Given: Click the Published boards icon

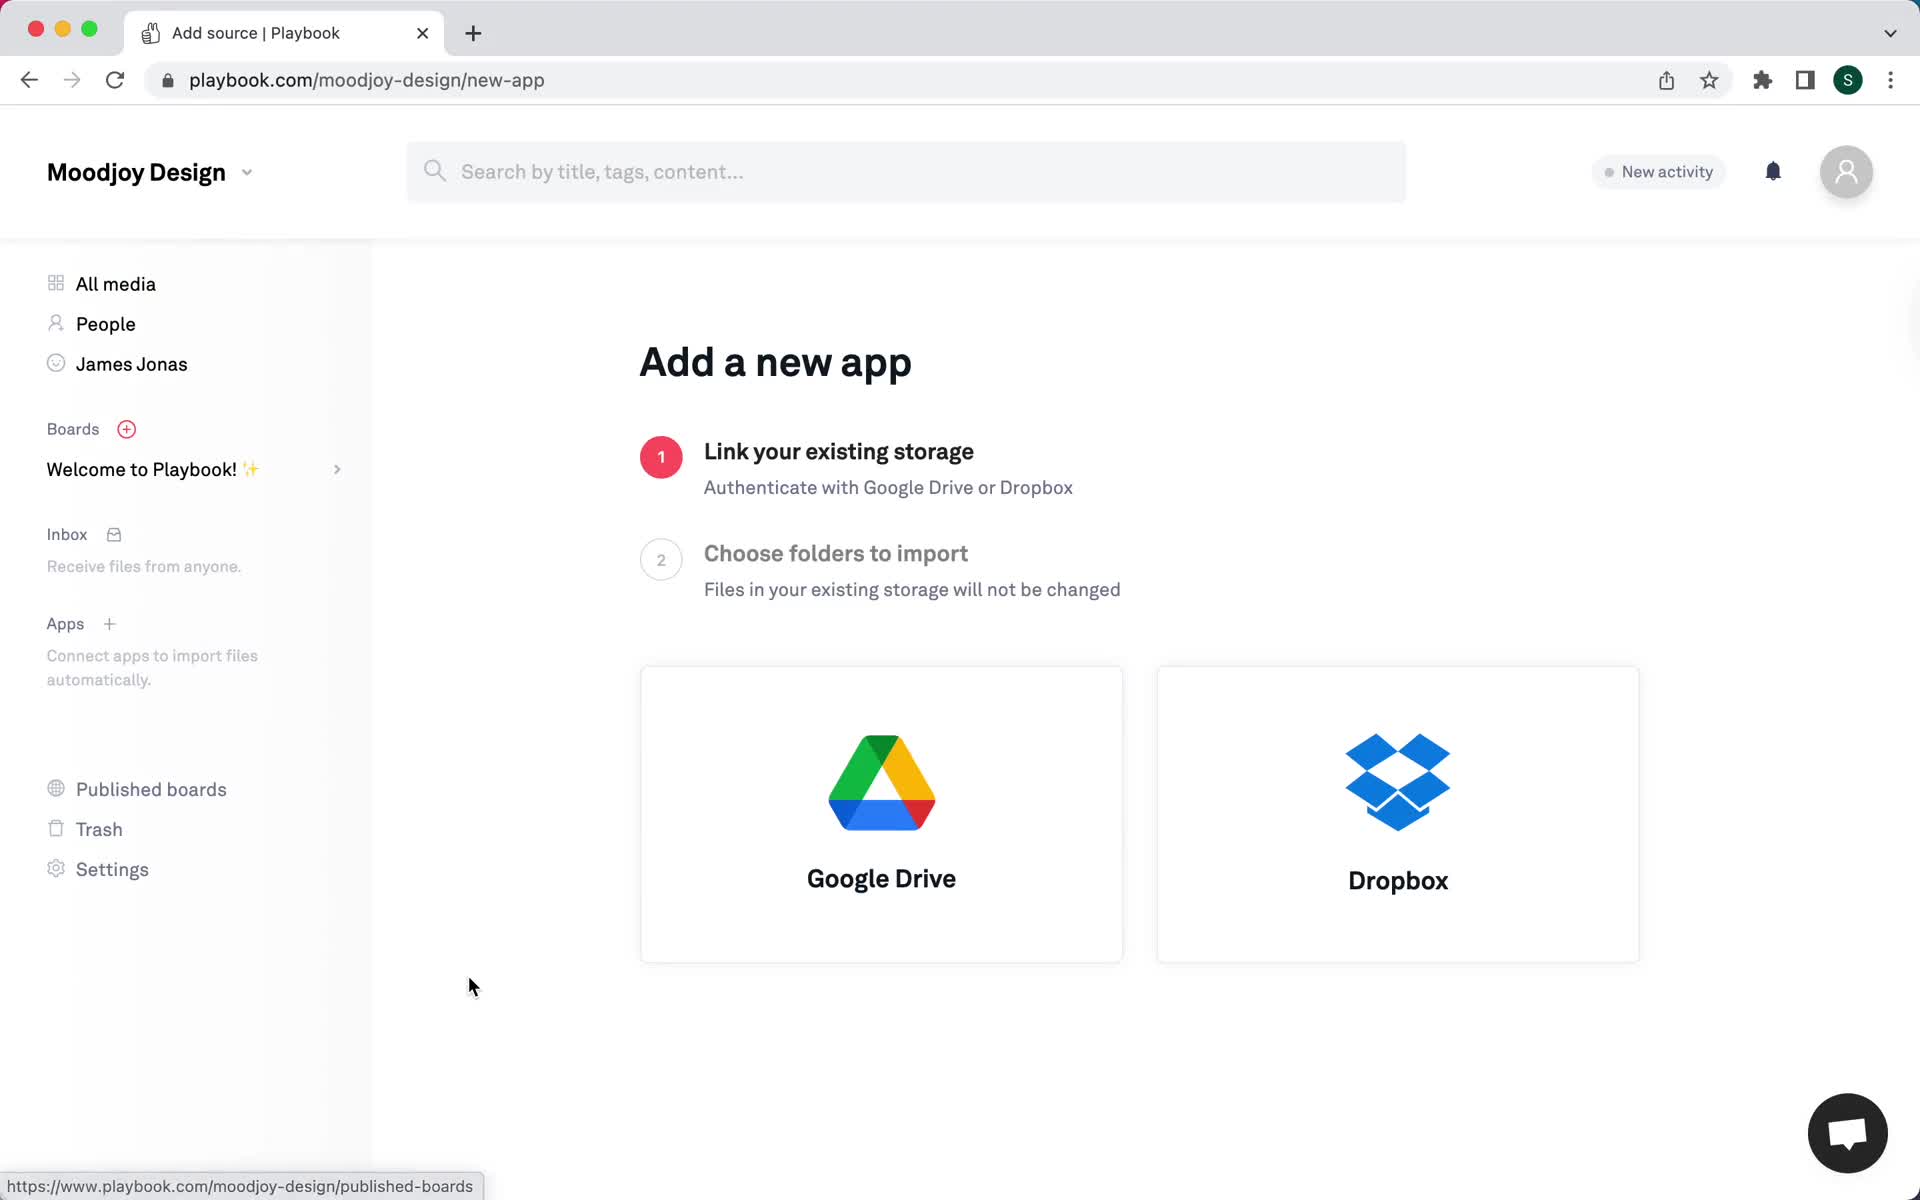Looking at the screenshot, I should [55, 788].
